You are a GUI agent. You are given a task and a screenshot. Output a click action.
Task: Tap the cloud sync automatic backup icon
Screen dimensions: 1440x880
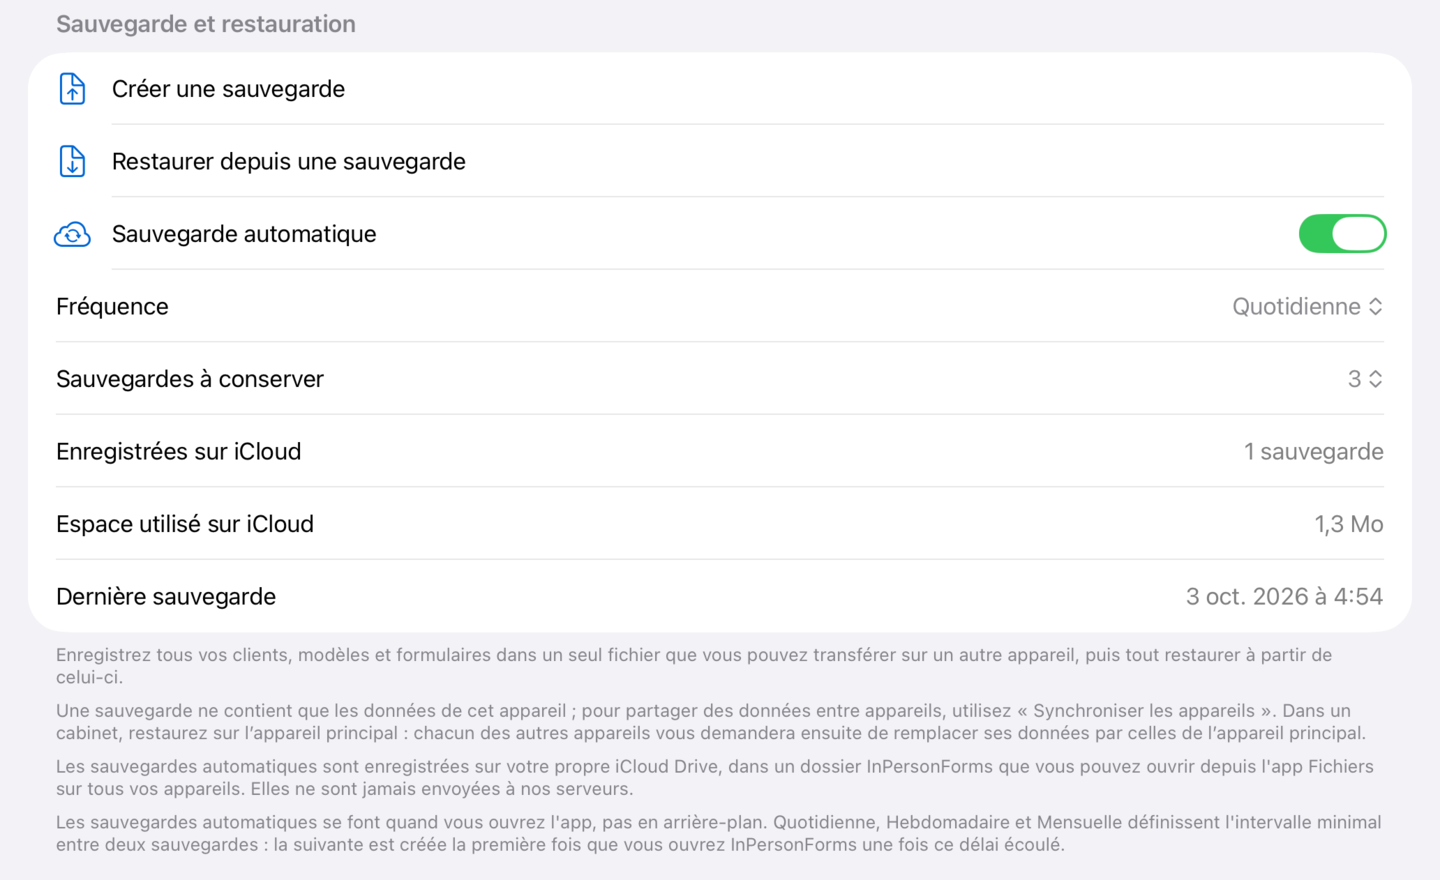click(x=72, y=234)
